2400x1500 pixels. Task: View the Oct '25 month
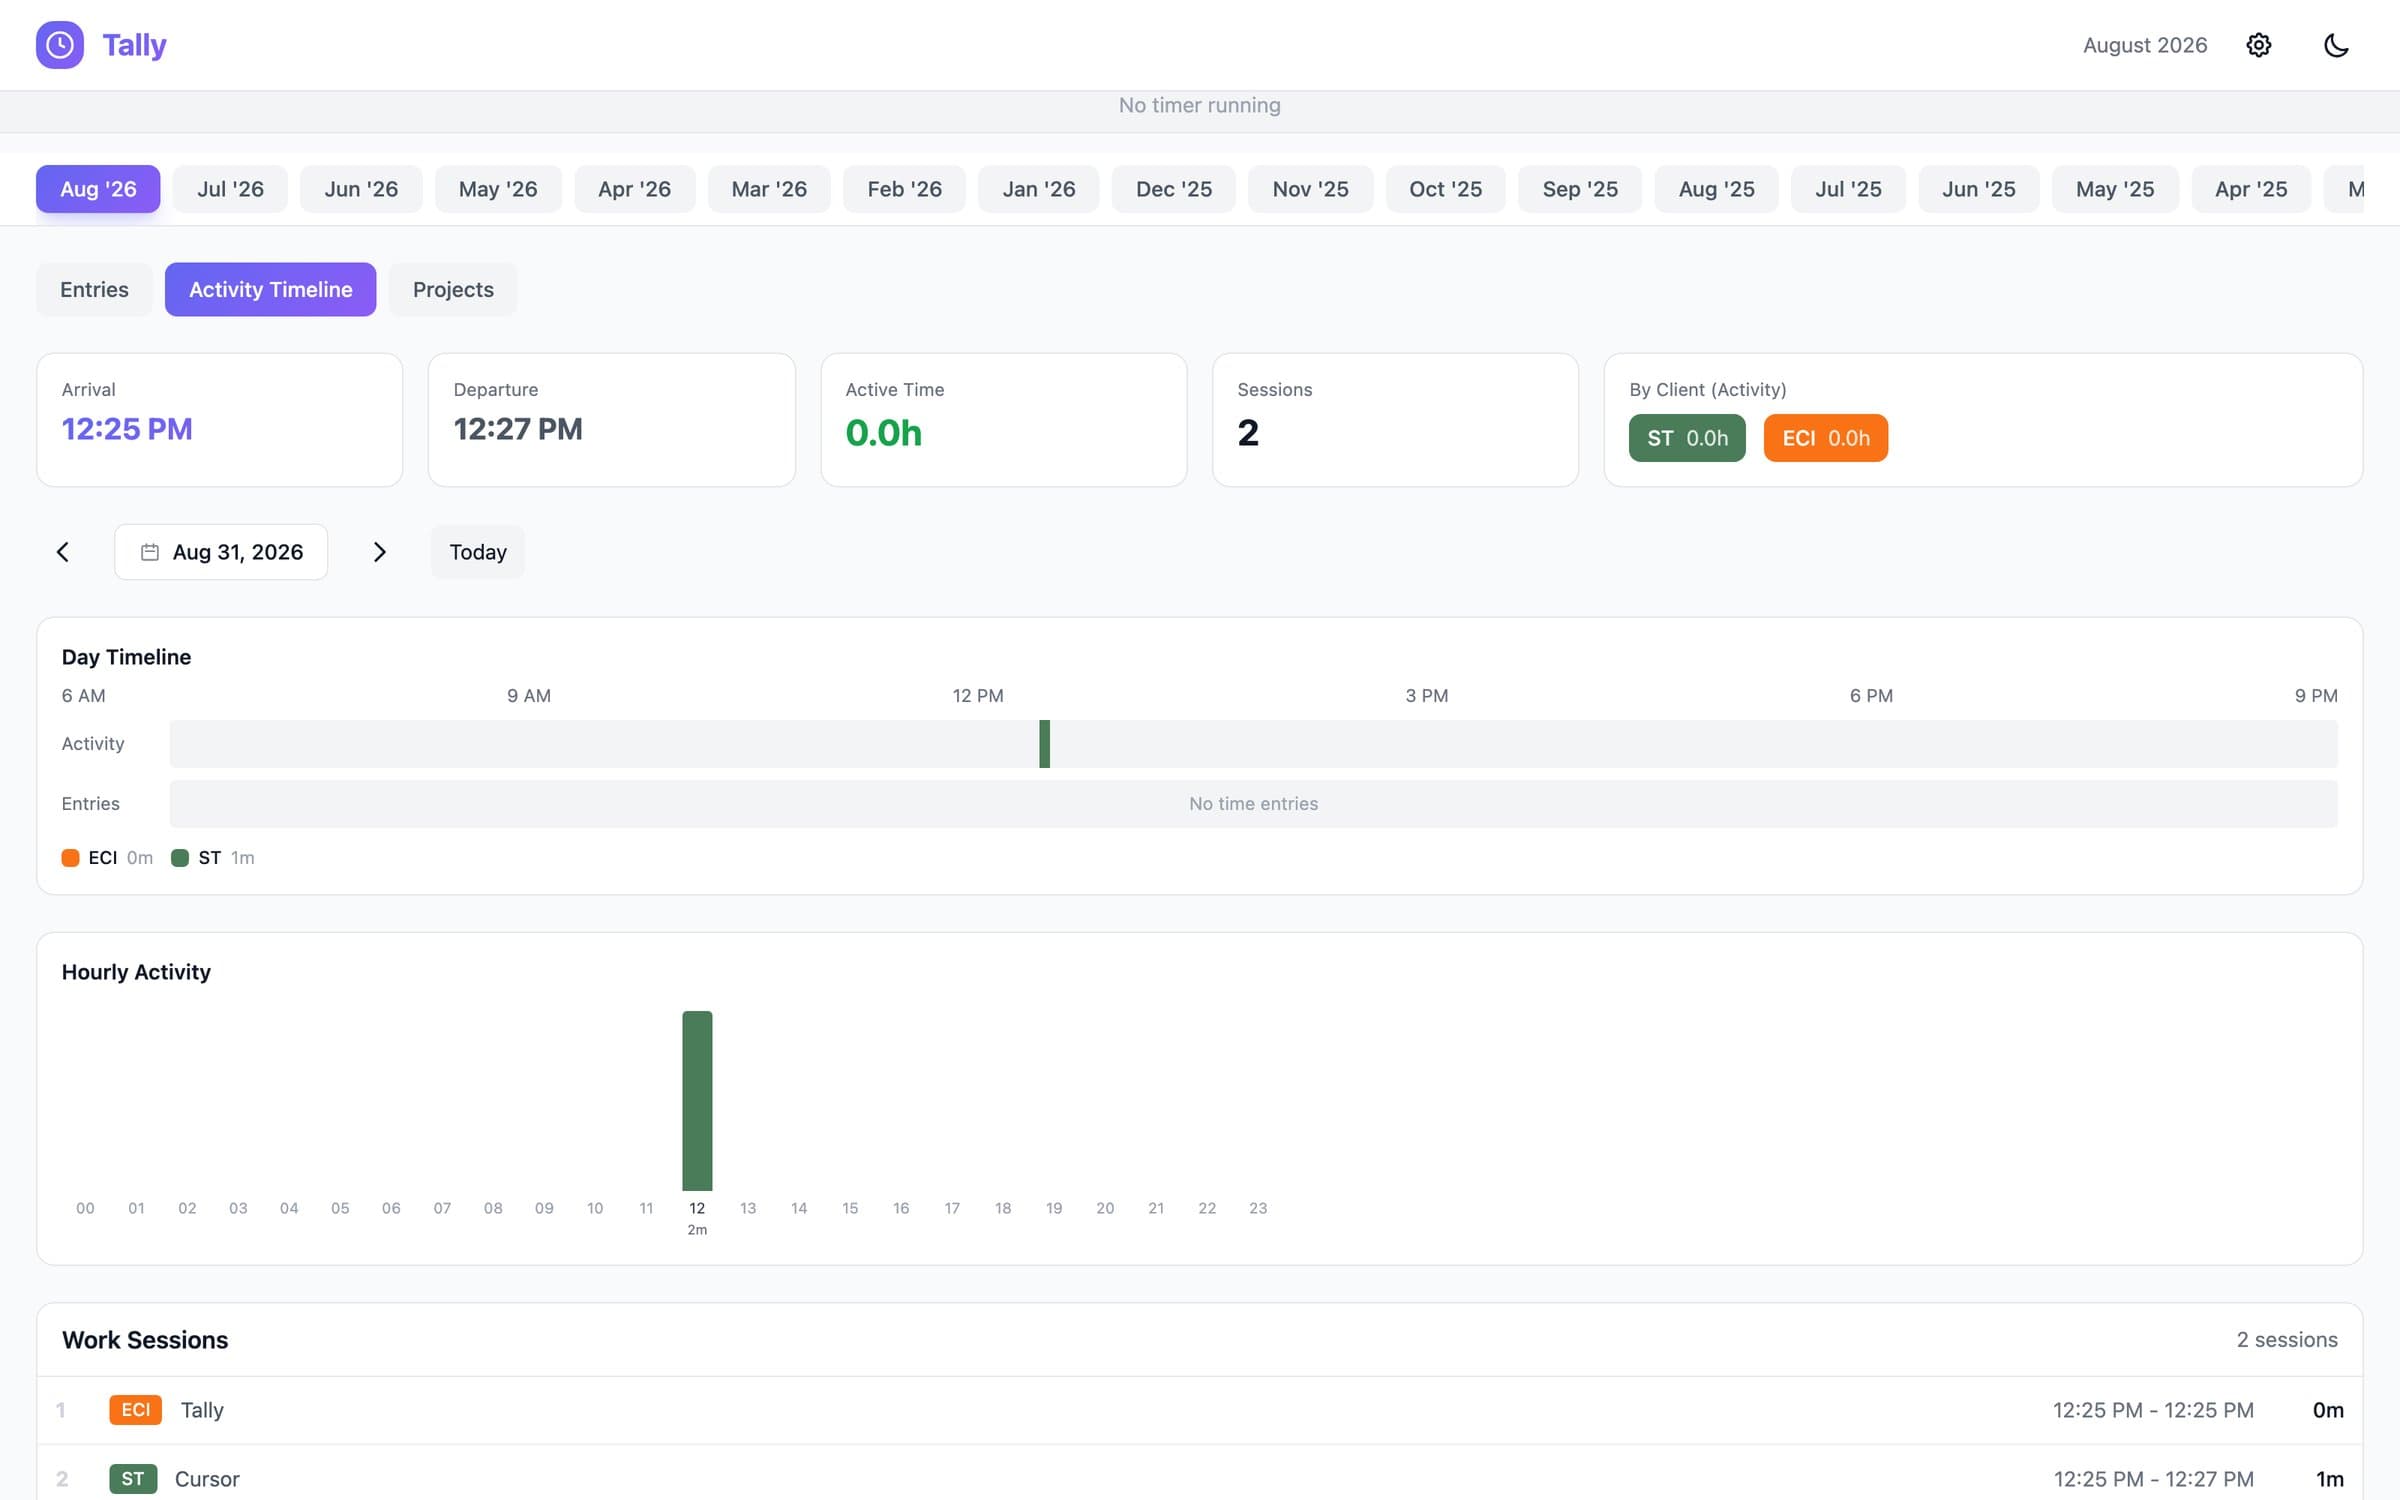(x=1446, y=189)
